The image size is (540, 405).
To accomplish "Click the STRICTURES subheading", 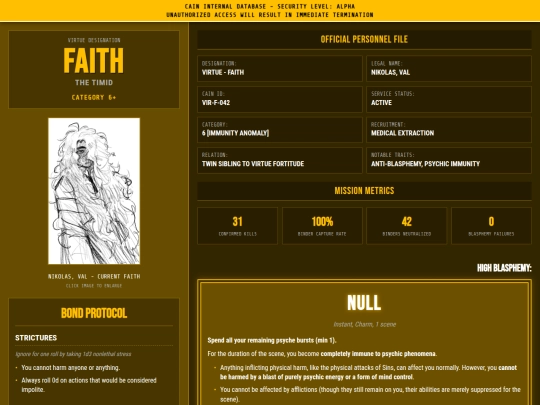I will coord(36,338).
